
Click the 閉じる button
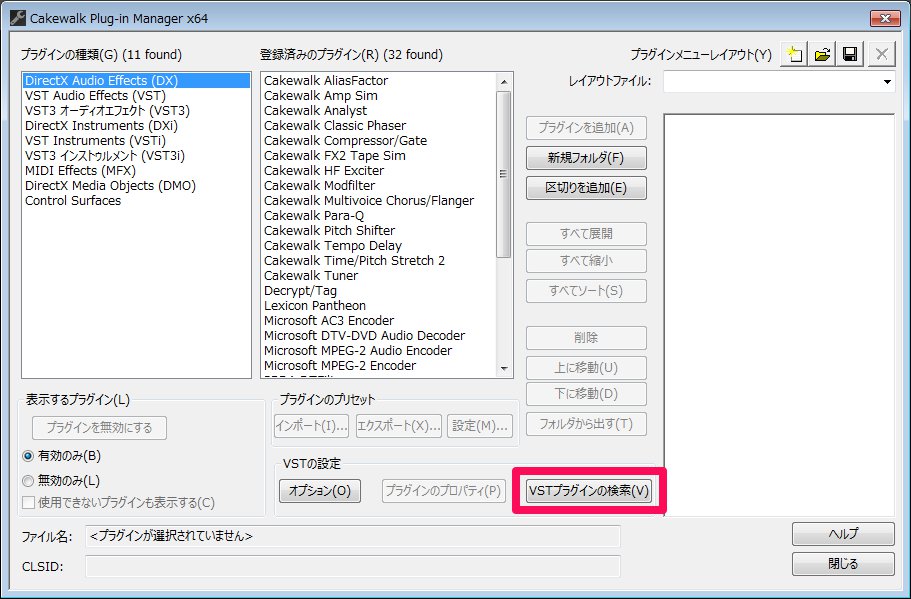pyautogui.click(x=843, y=564)
